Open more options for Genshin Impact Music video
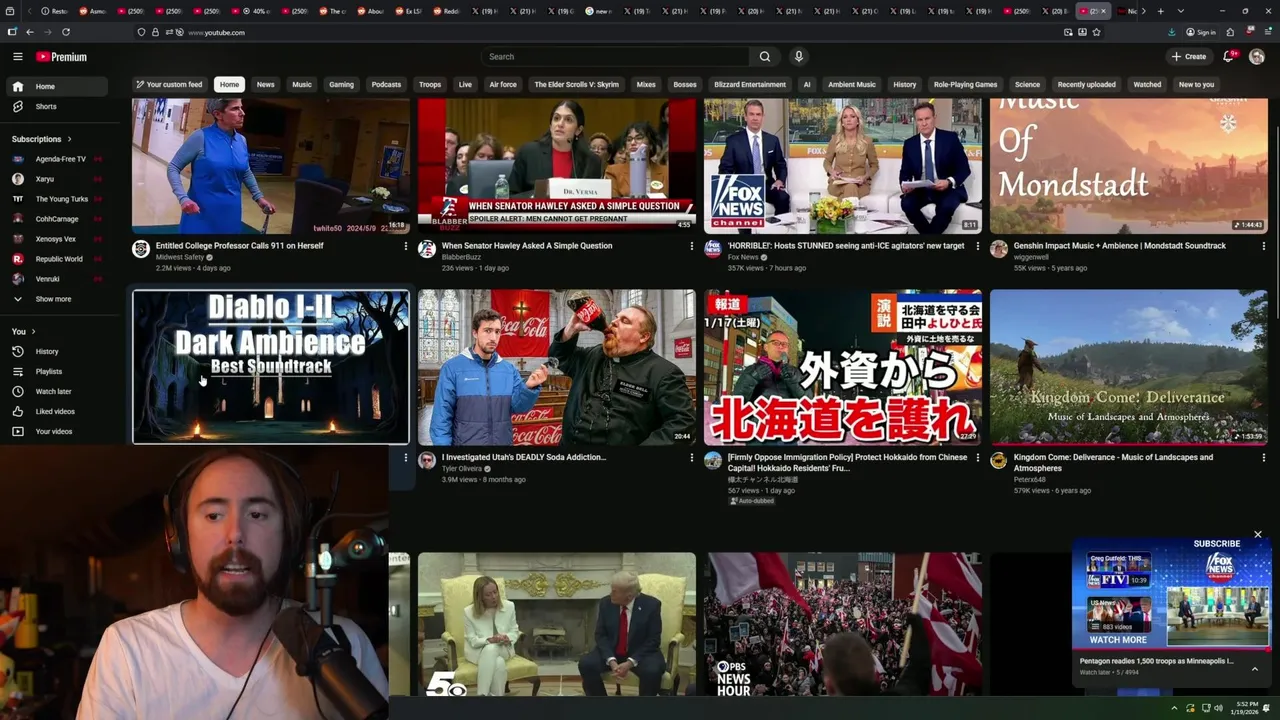The image size is (1280, 720). click(x=1263, y=246)
